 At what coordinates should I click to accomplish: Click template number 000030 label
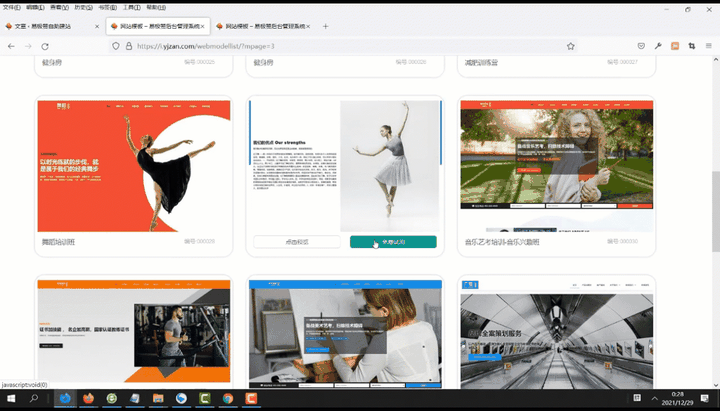click(622, 241)
